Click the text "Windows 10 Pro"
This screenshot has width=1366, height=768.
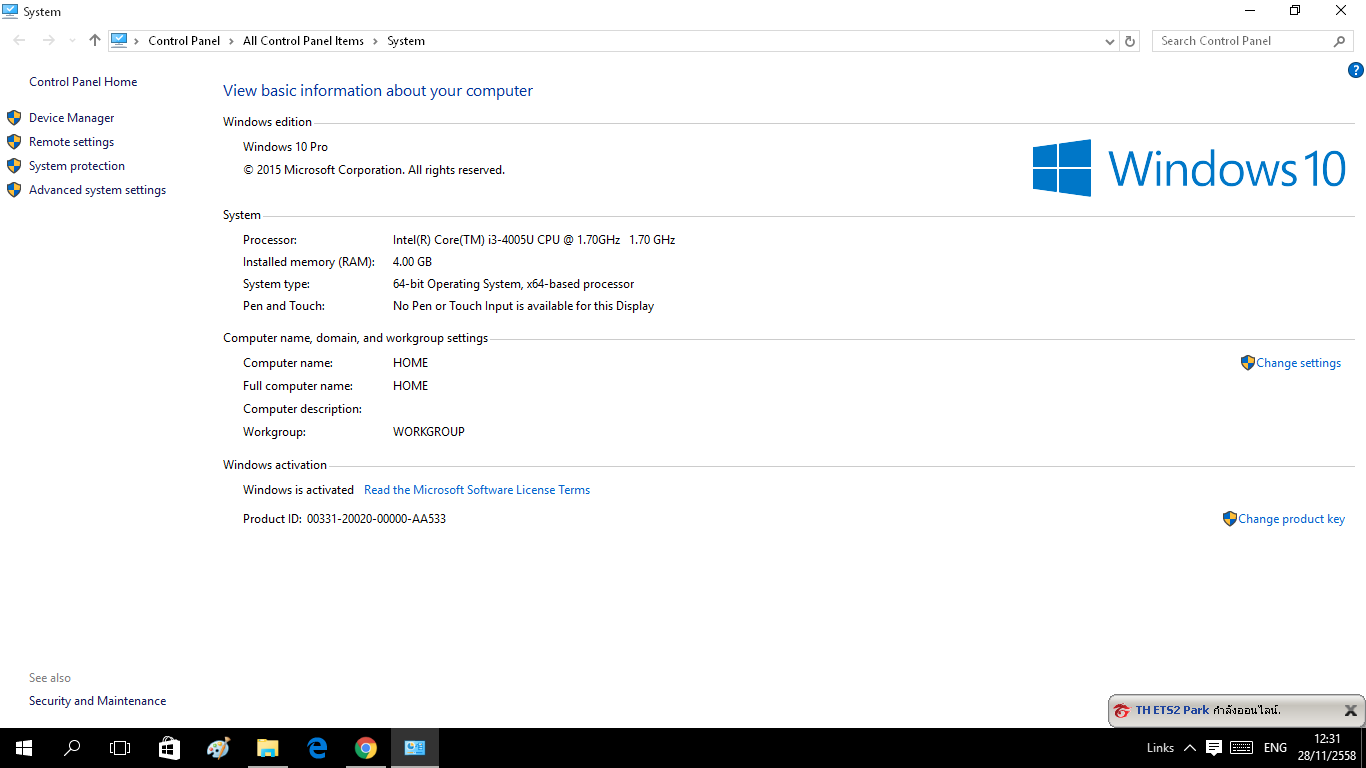285,147
